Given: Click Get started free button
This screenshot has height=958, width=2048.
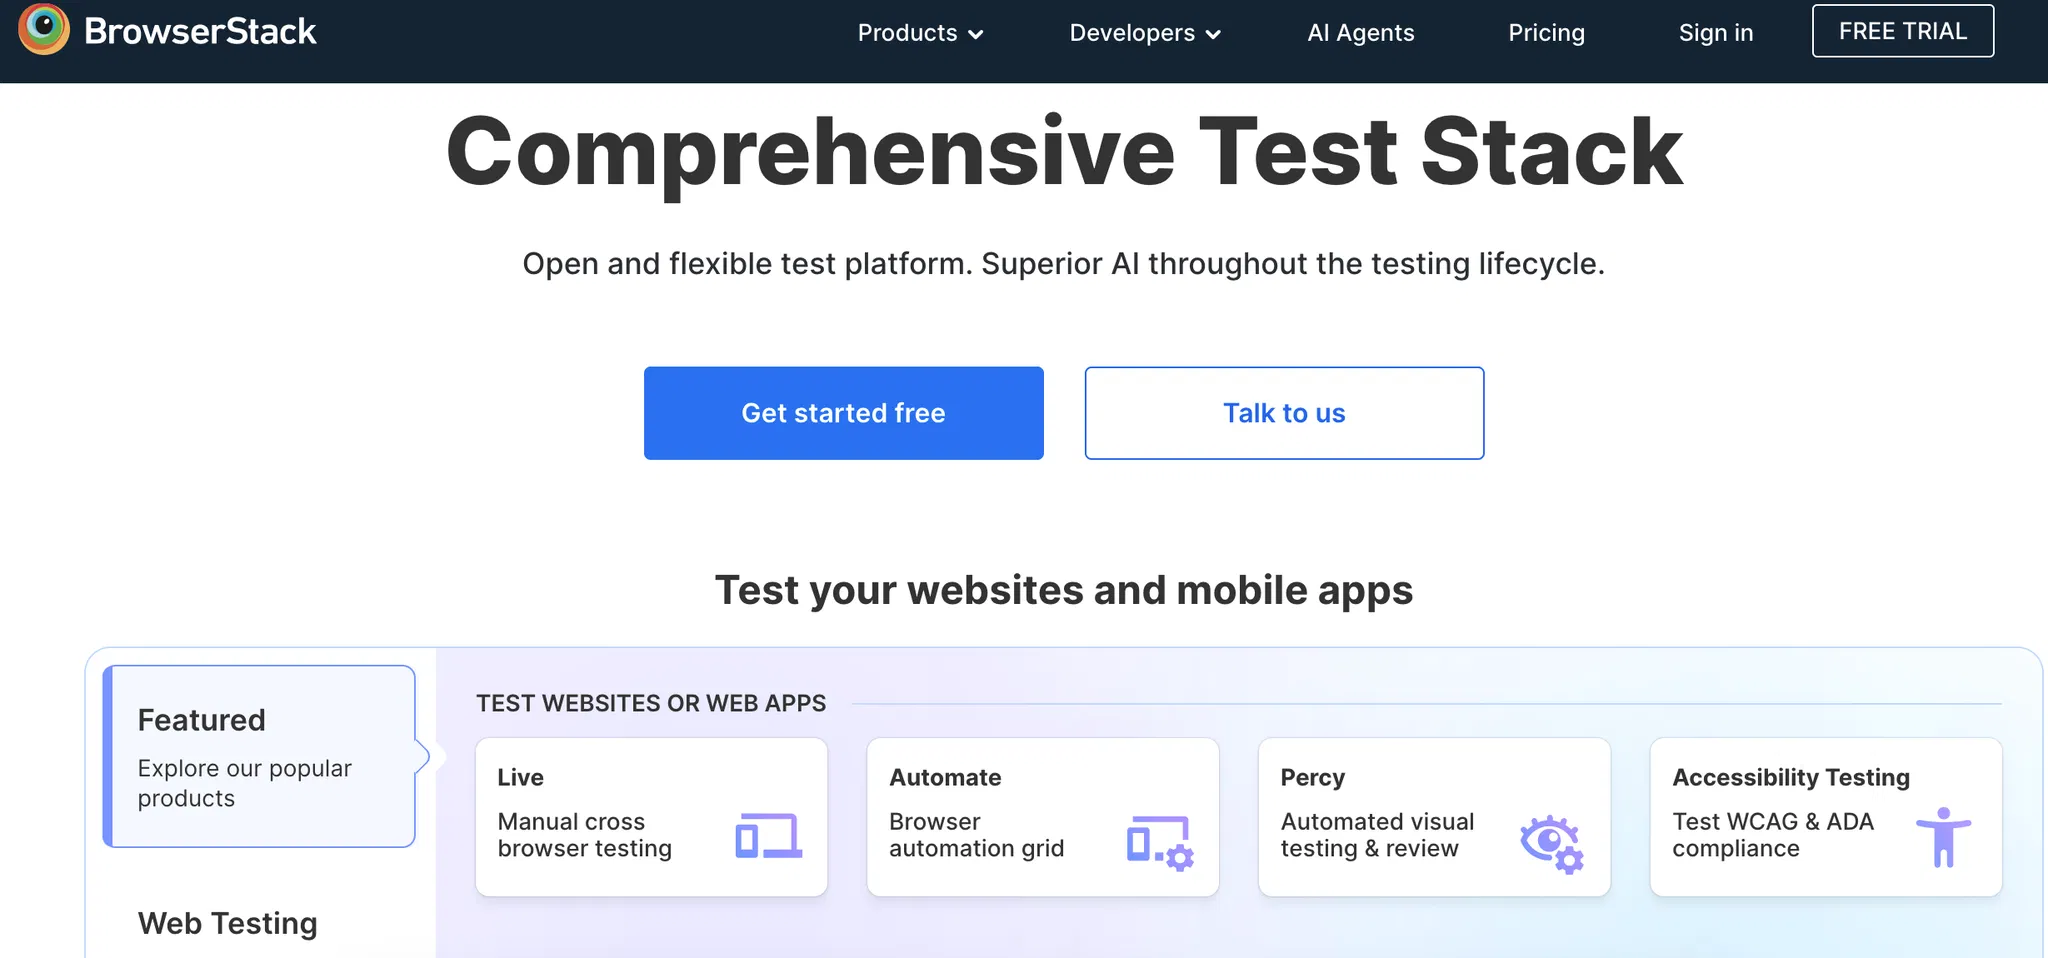Looking at the screenshot, I should pyautogui.click(x=843, y=413).
